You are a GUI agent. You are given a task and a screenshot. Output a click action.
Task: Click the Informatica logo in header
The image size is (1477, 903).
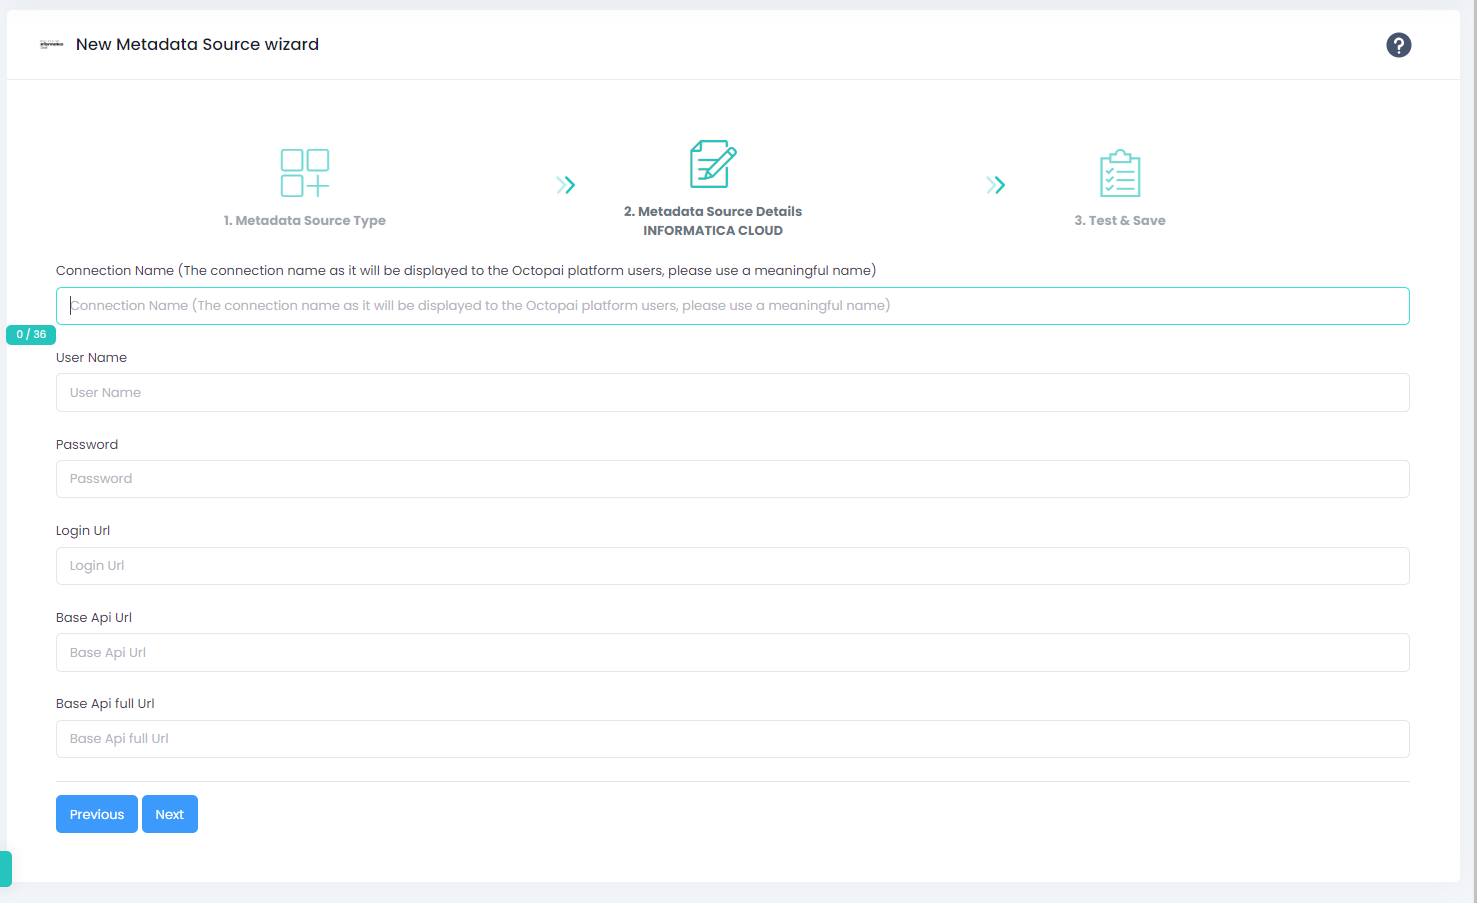[x=51, y=45]
